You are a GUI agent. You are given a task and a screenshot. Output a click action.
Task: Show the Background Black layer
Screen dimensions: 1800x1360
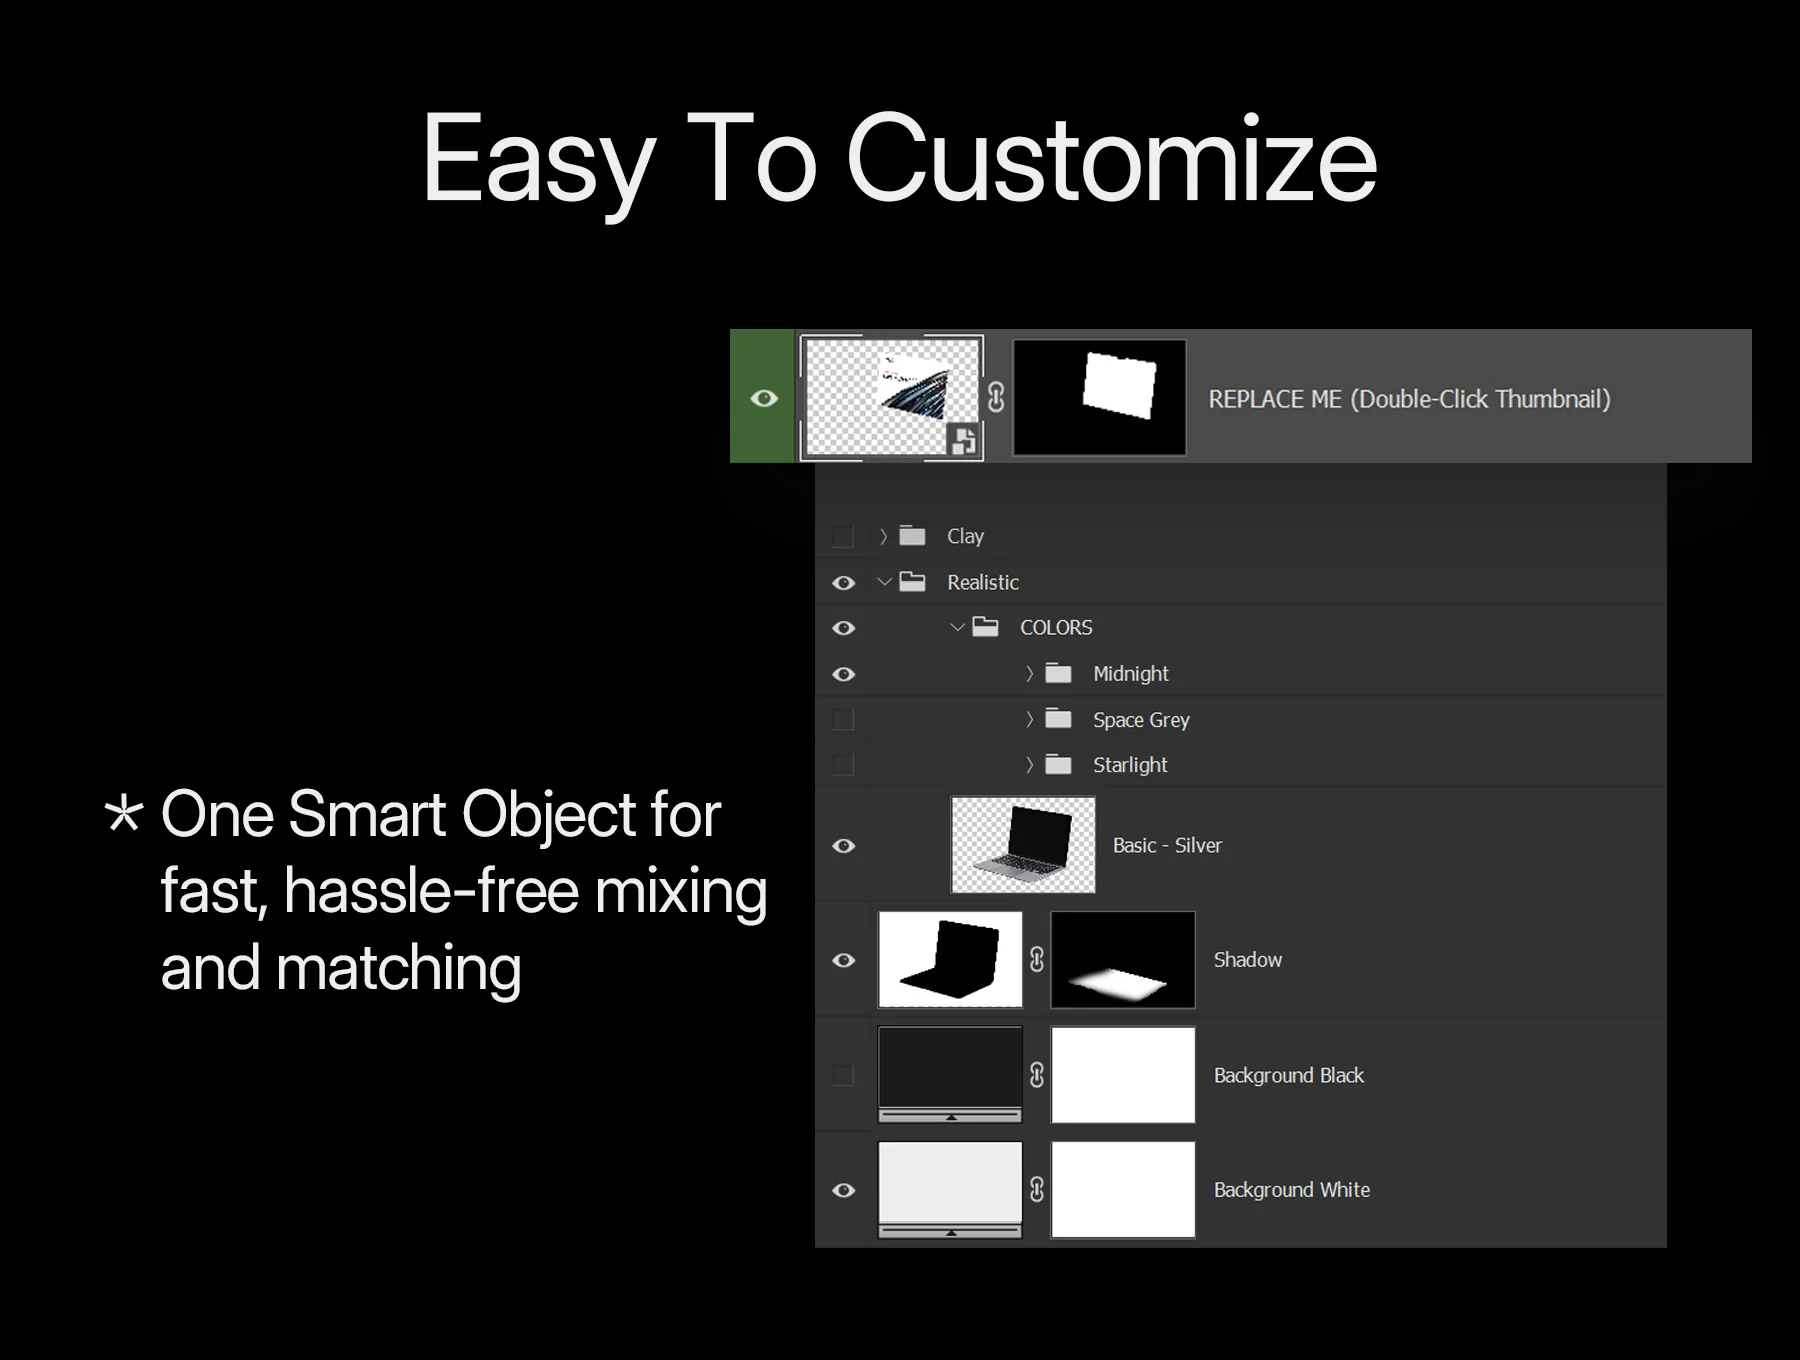[x=843, y=1075]
